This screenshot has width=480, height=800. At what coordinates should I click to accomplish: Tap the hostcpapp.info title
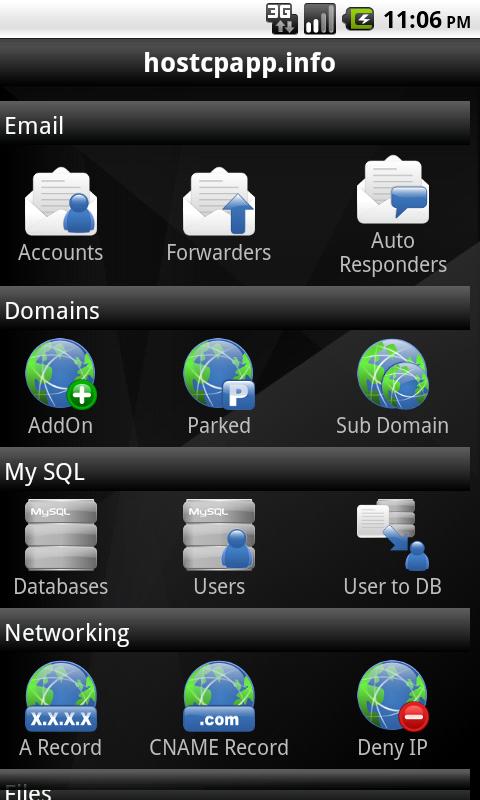(x=240, y=63)
